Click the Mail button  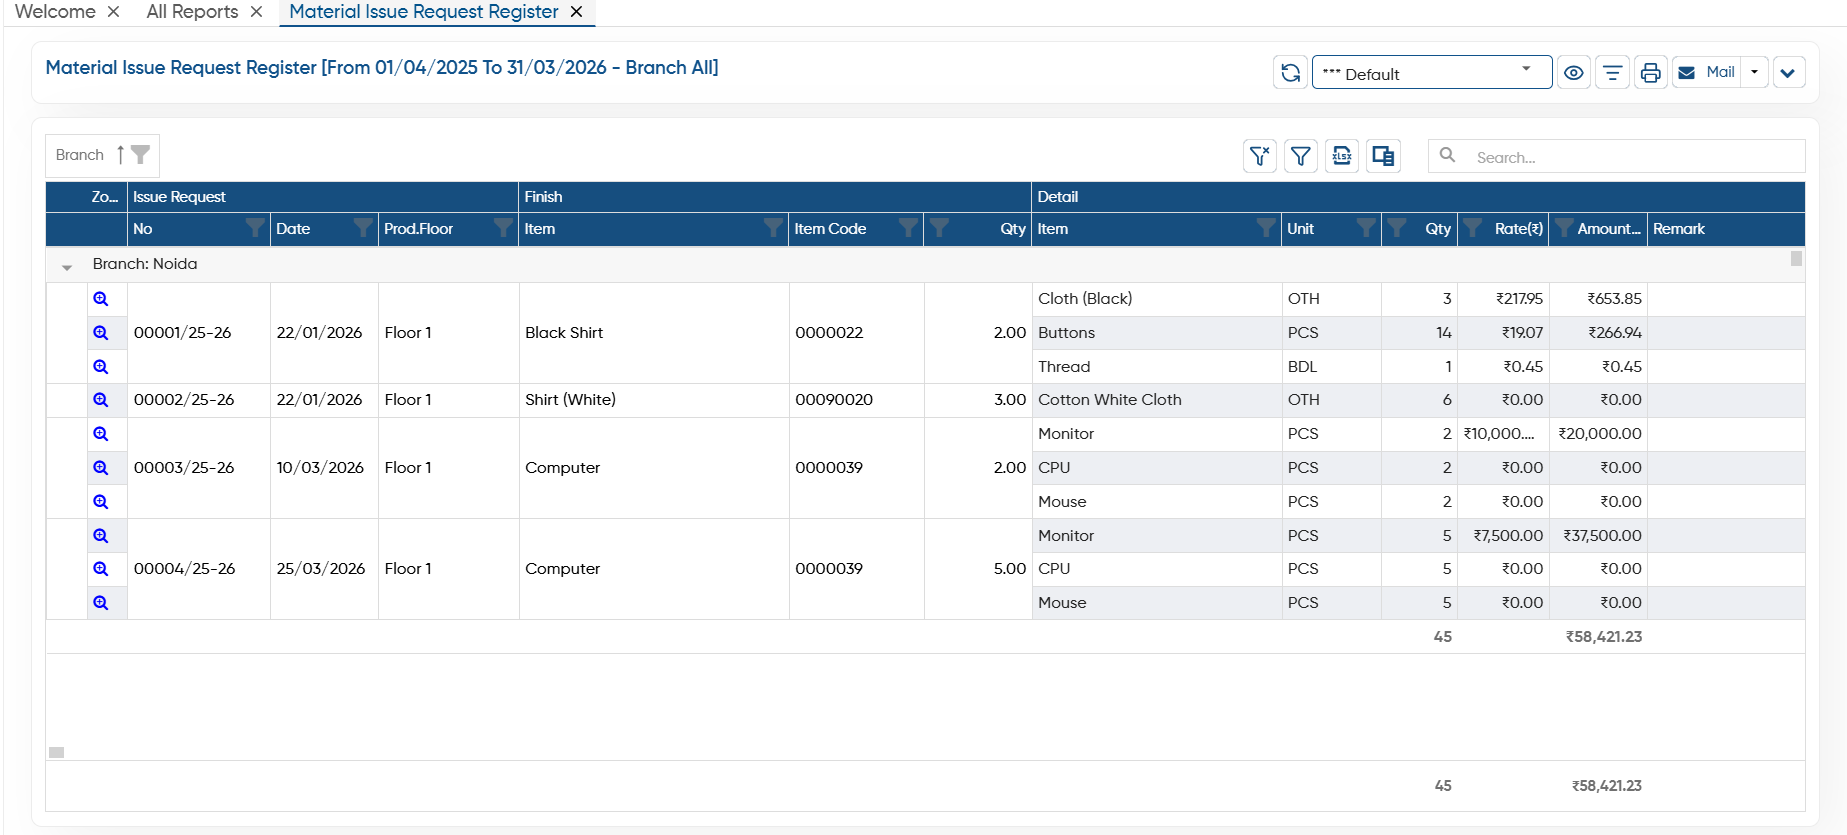pyautogui.click(x=1707, y=72)
